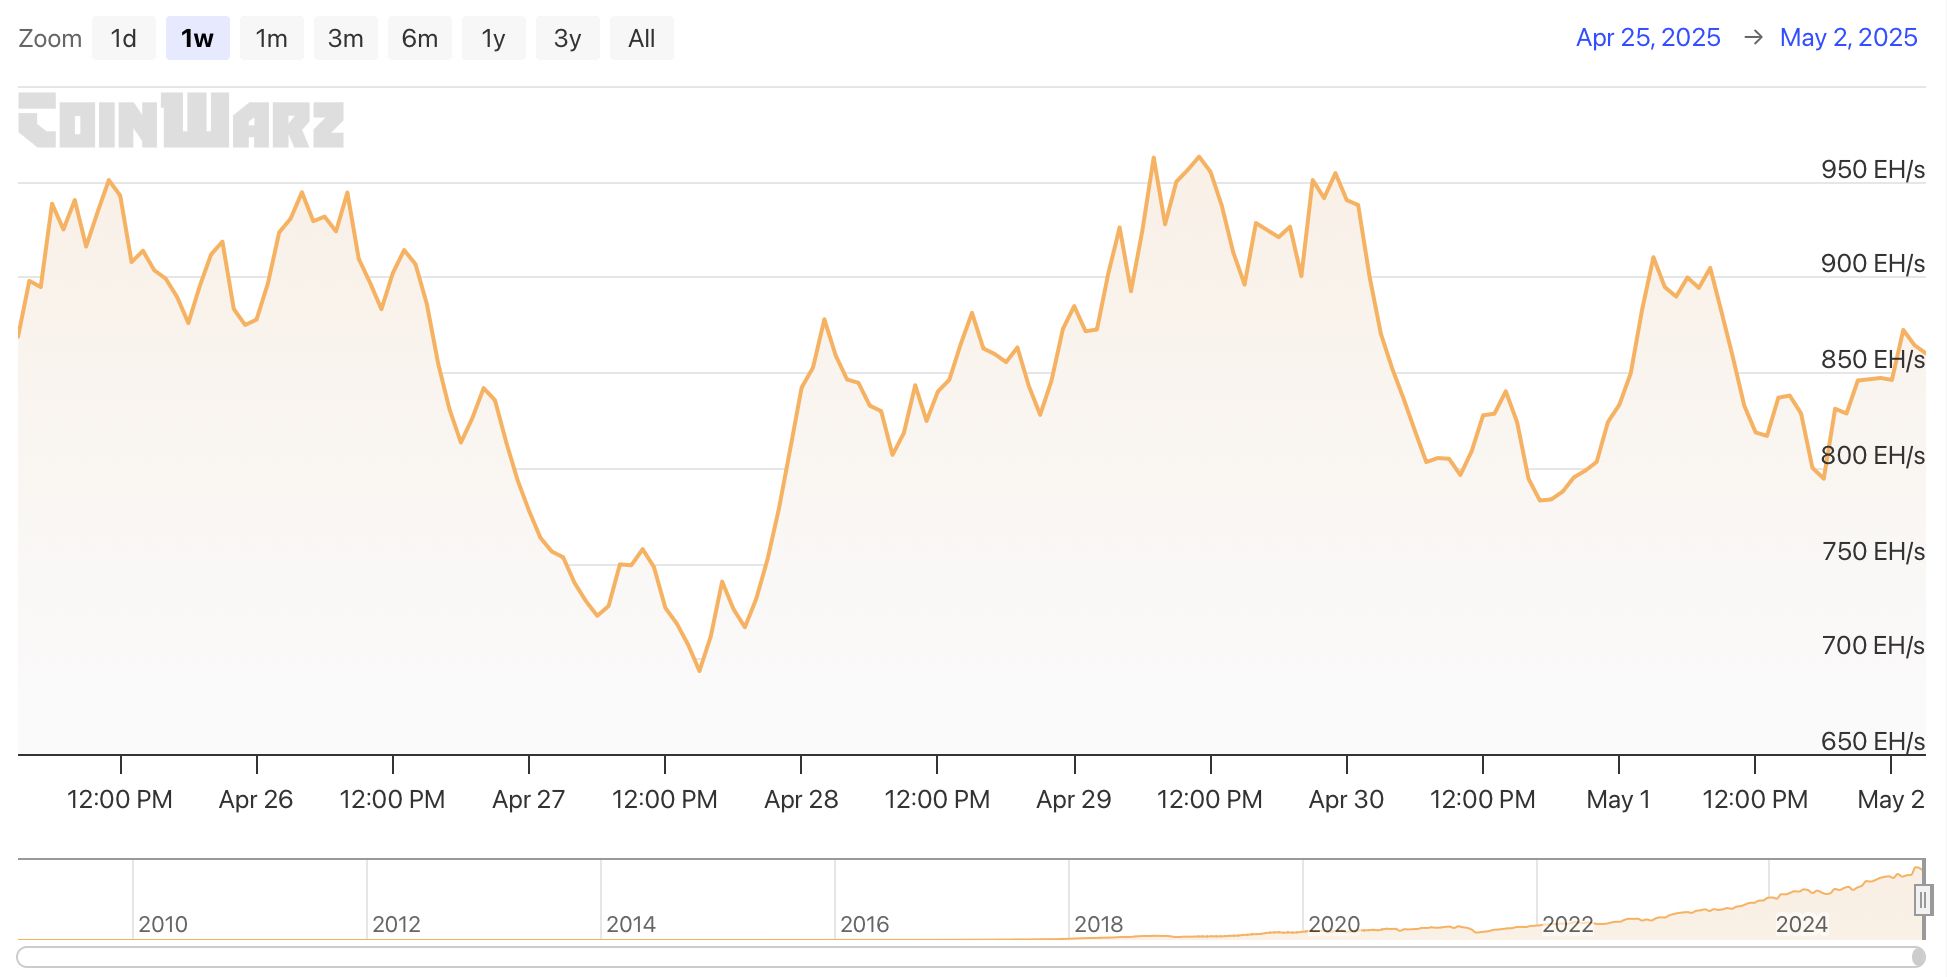Image resolution: width=1947 pixels, height=977 pixels.
Task: Set chart zoom to 3m
Action: (345, 39)
